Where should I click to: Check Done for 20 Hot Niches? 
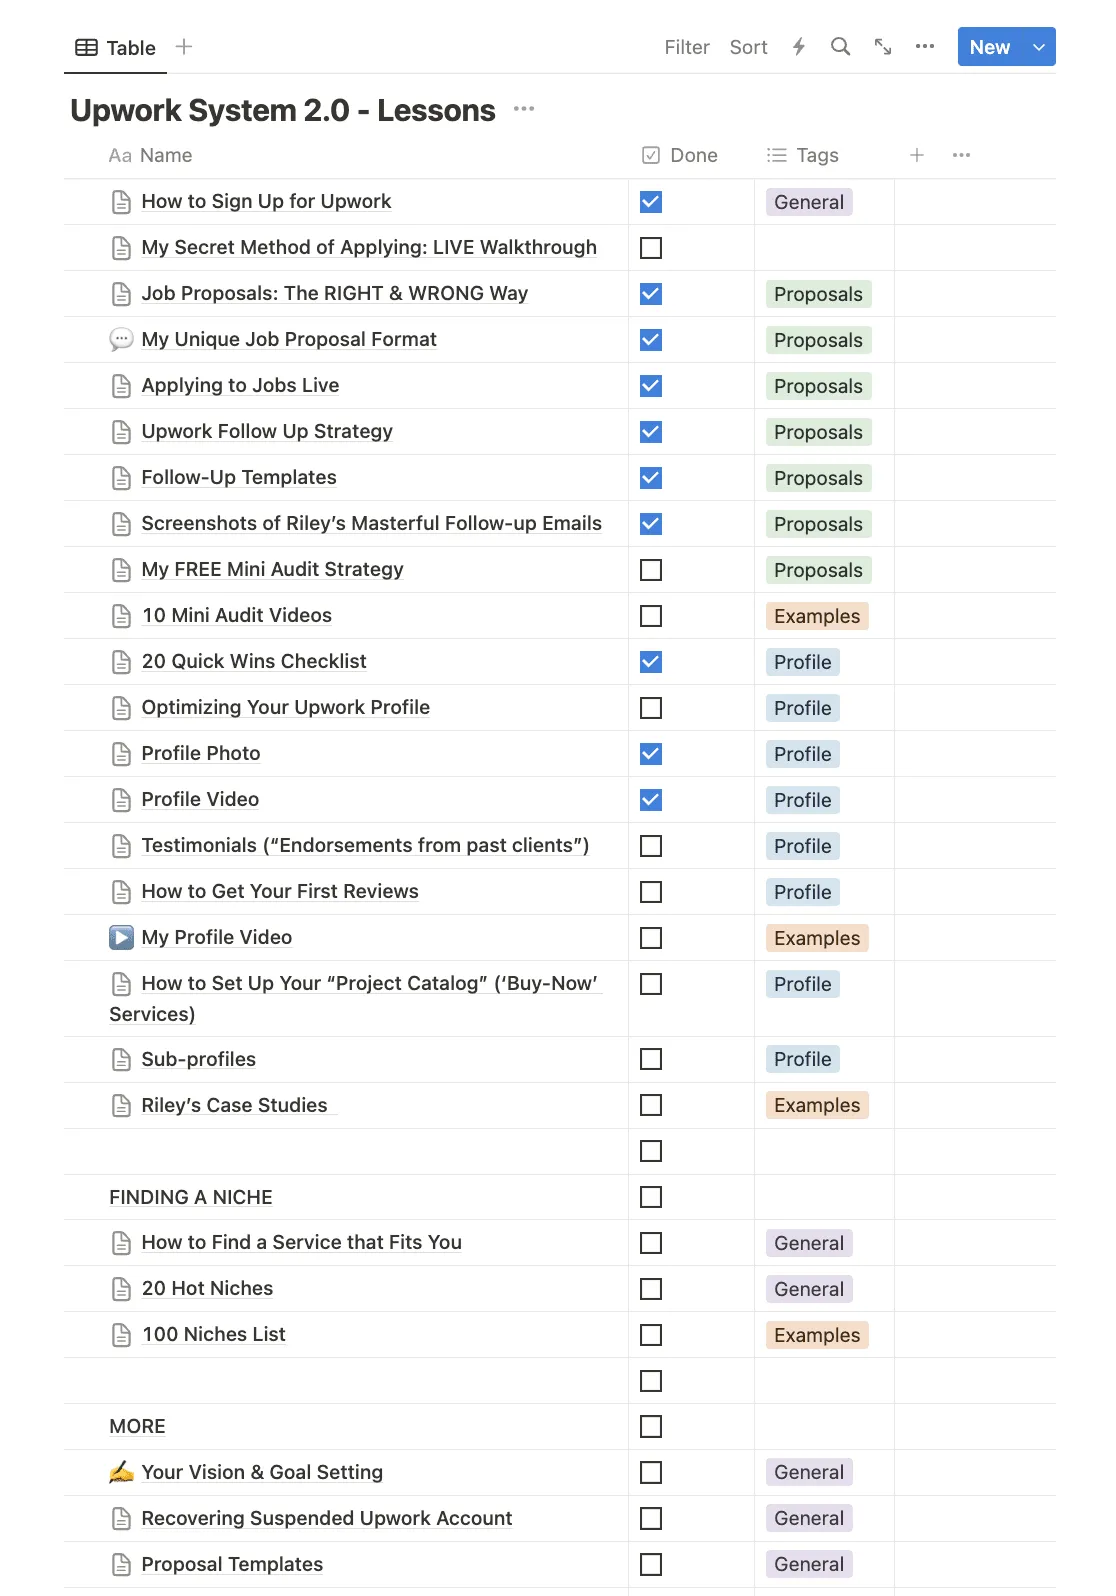point(651,1289)
